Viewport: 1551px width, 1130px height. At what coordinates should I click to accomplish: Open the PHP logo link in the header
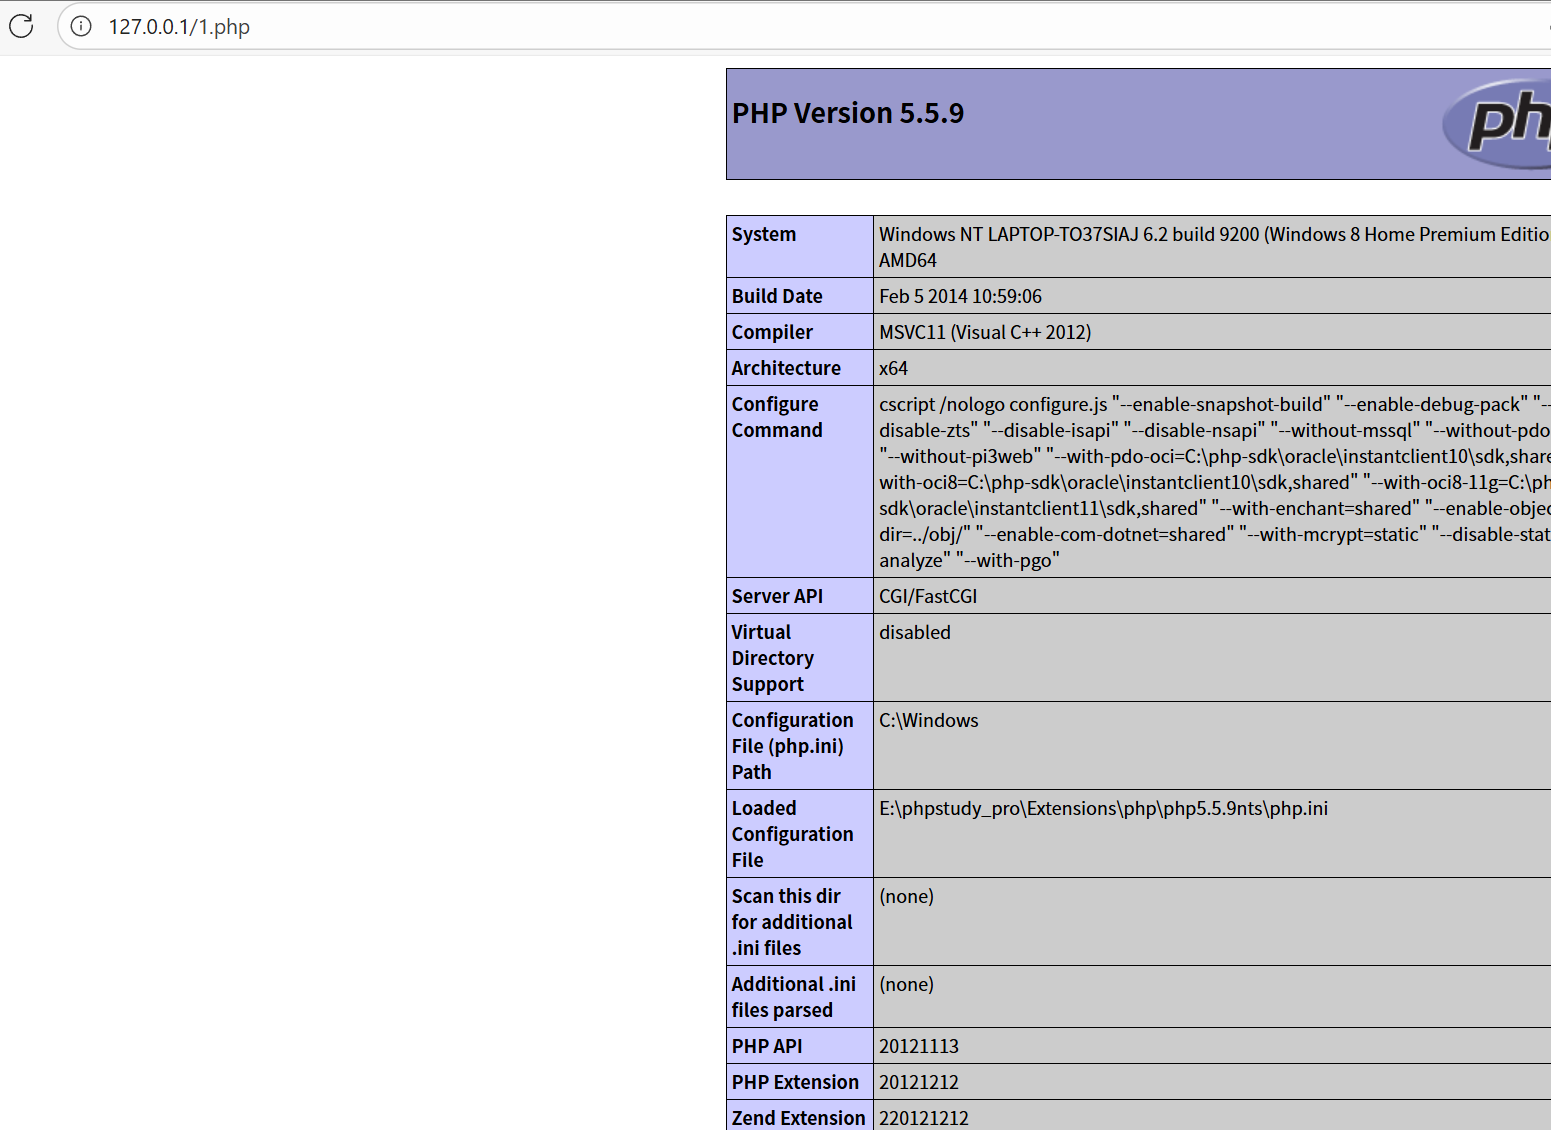click(x=1497, y=123)
